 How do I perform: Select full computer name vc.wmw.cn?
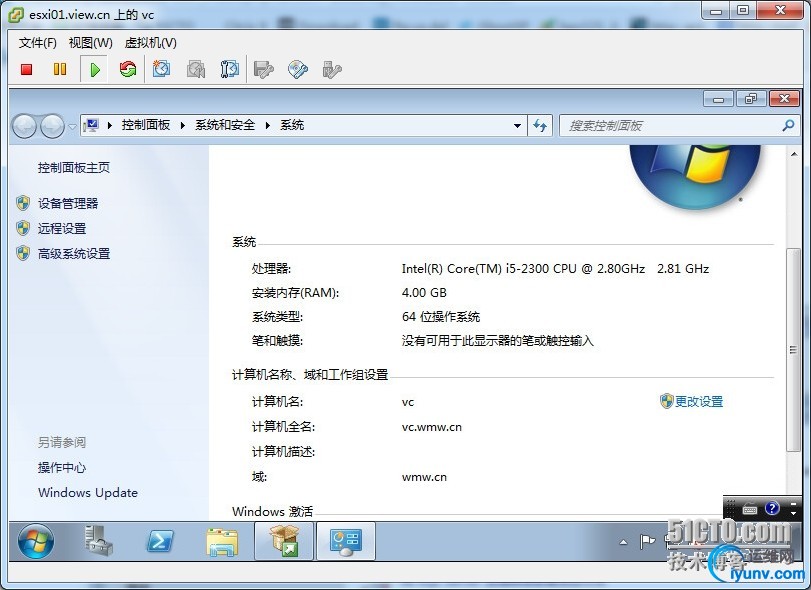click(x=432, y=427)
